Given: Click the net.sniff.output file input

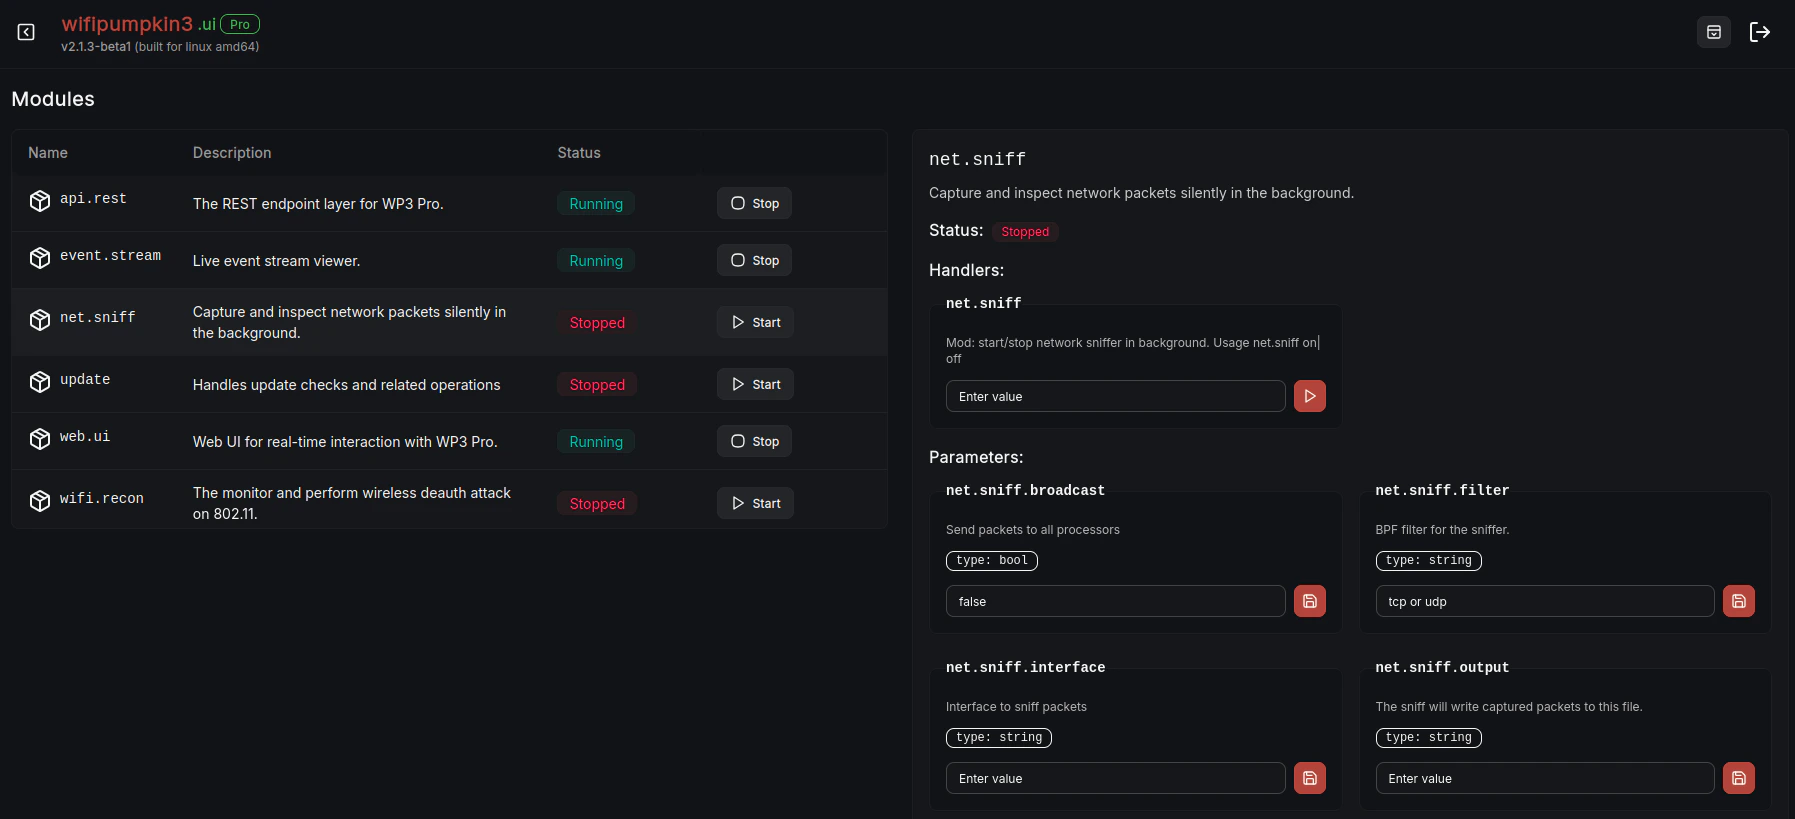Looking at the screenshot, I should click(x=1545, y=778).
